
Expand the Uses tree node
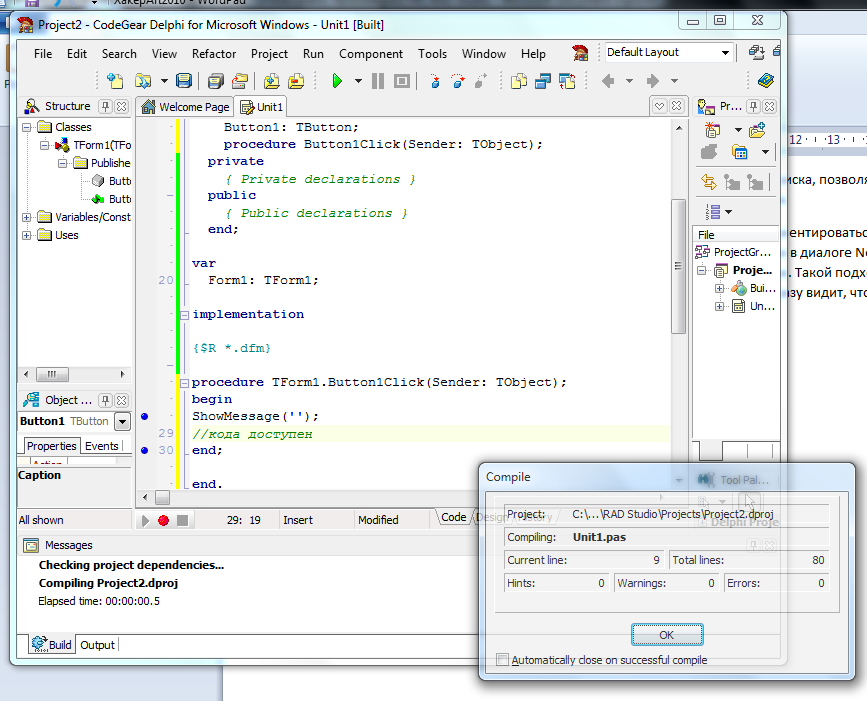pyautogui.click(x=27, y=236)
